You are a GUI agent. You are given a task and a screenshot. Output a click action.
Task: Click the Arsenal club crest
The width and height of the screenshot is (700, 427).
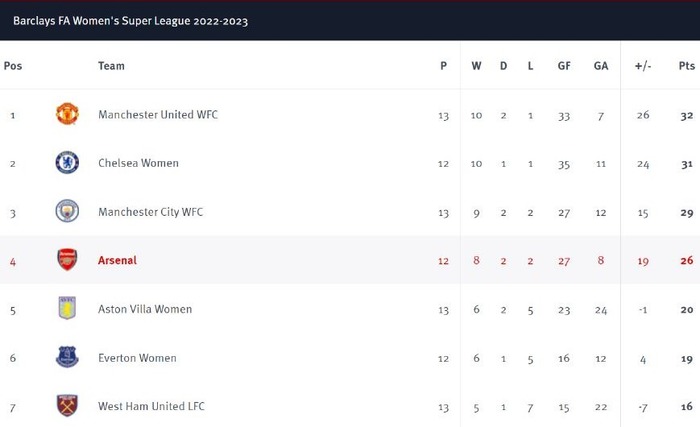click(67, 260)
